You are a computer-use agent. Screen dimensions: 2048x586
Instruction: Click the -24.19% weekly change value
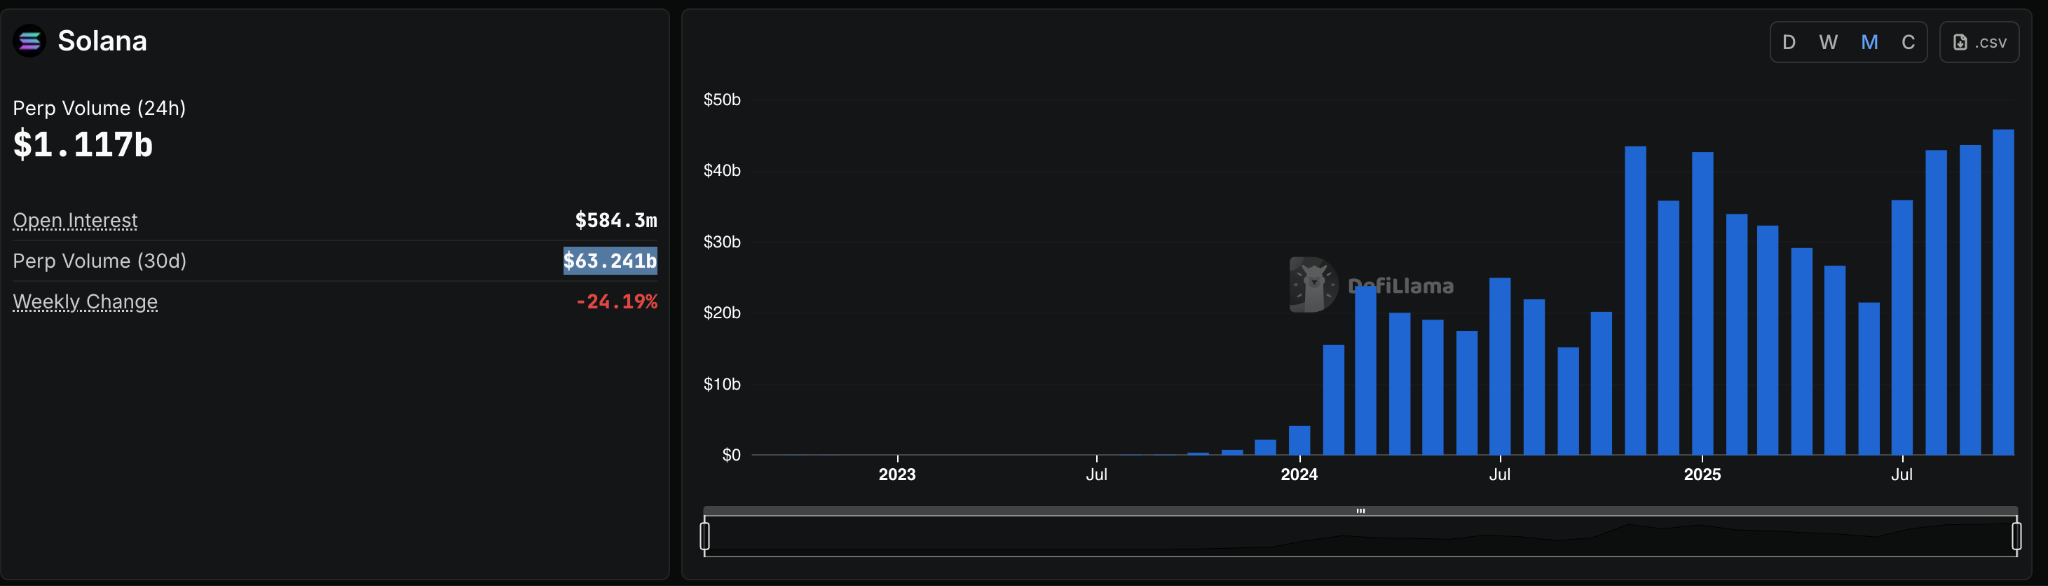pos(616,302)
